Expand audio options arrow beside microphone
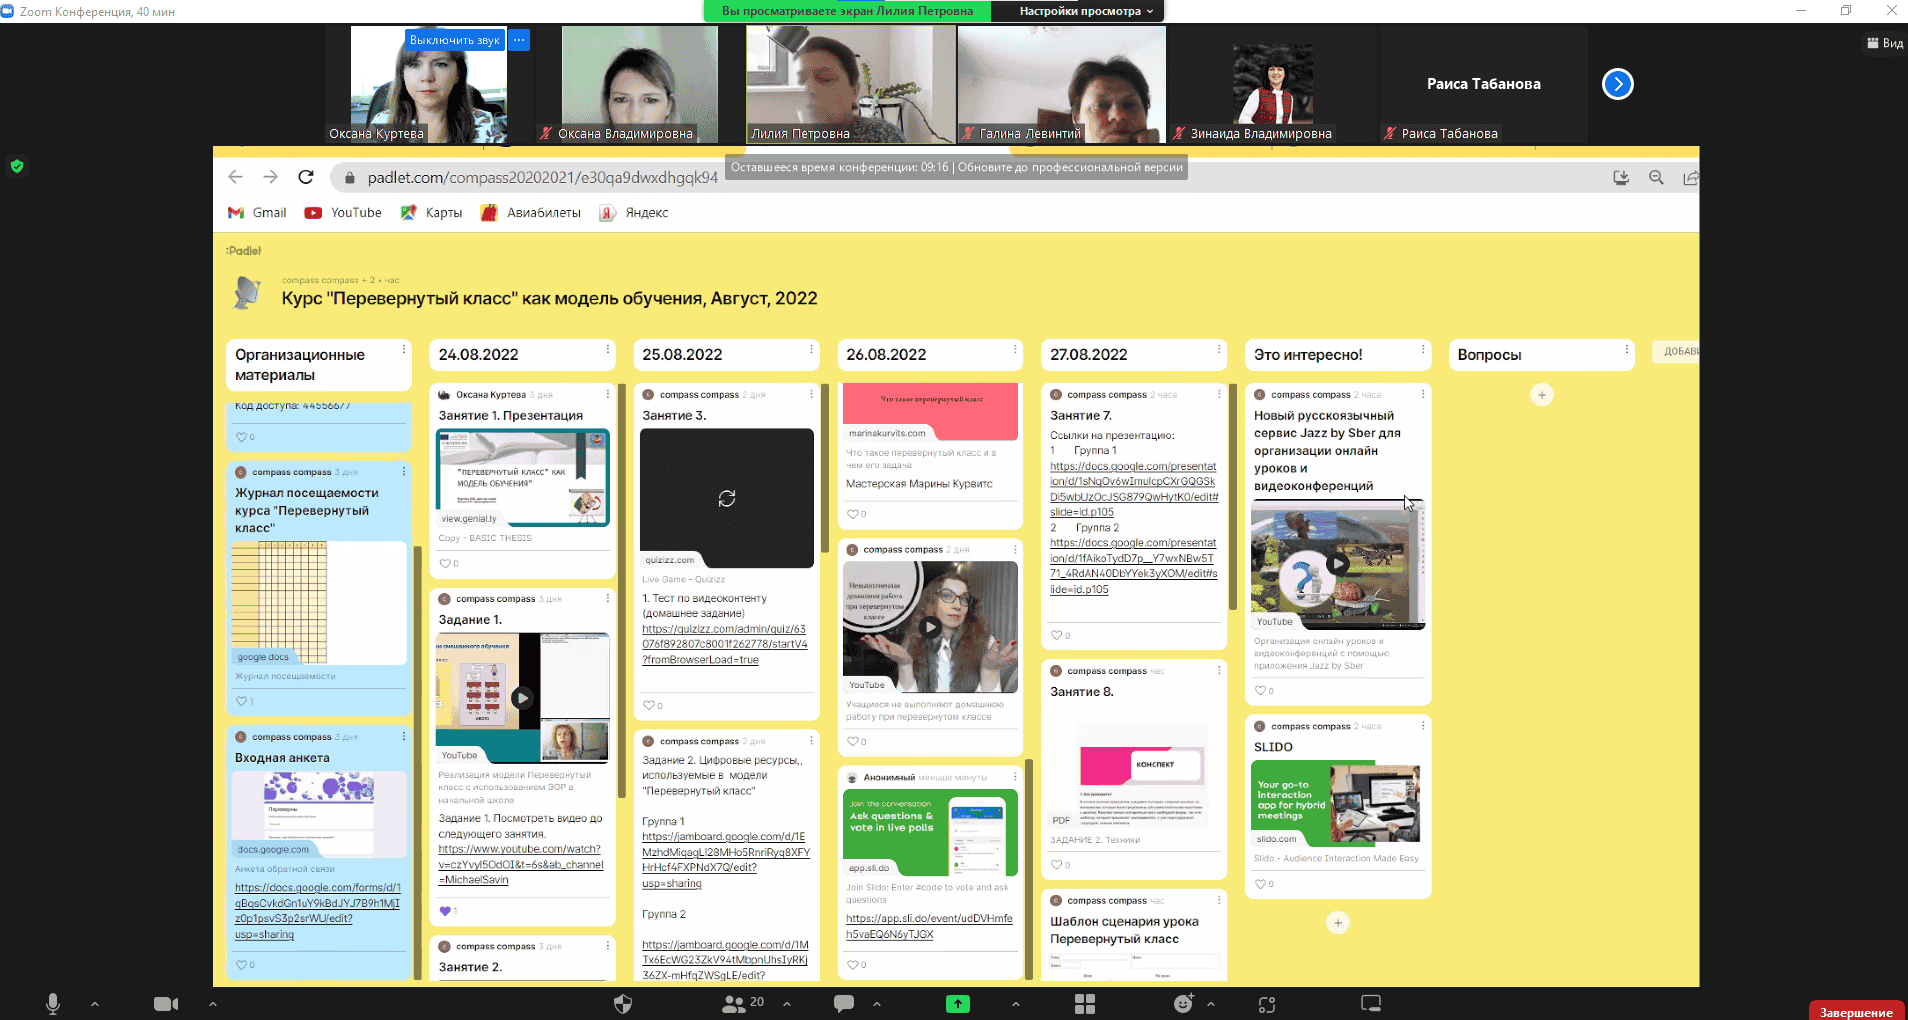The height and width of the screenshot is (1020, 1908). pos(95,1003)
